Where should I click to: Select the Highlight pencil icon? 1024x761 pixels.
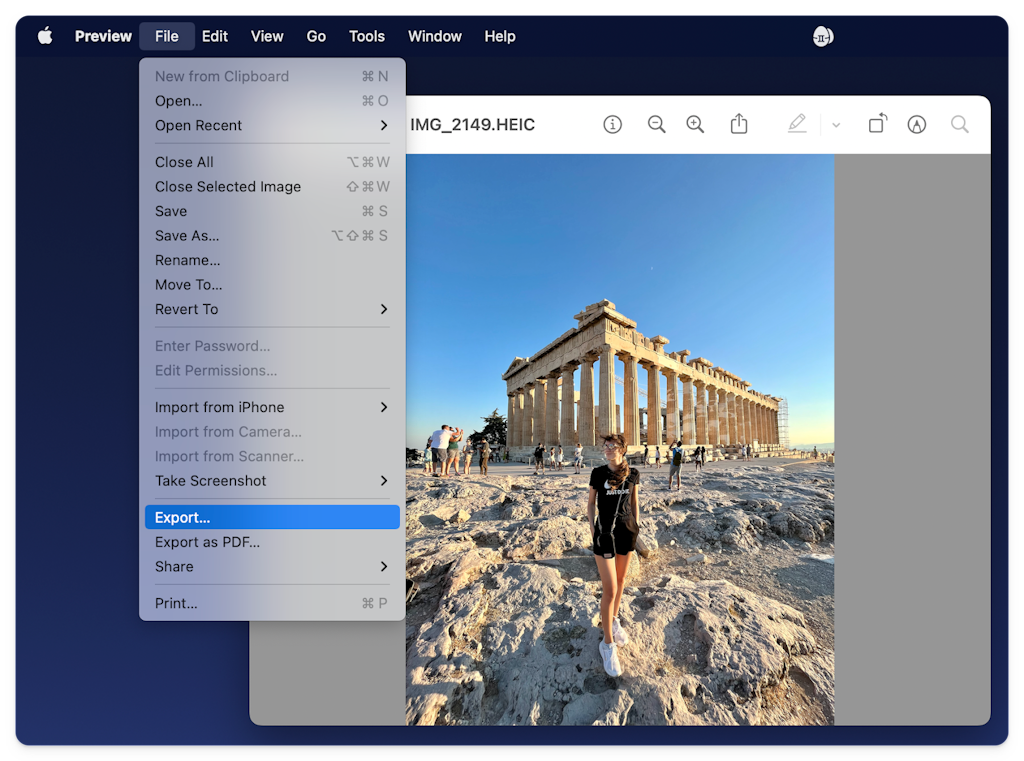tap(797, 124)
